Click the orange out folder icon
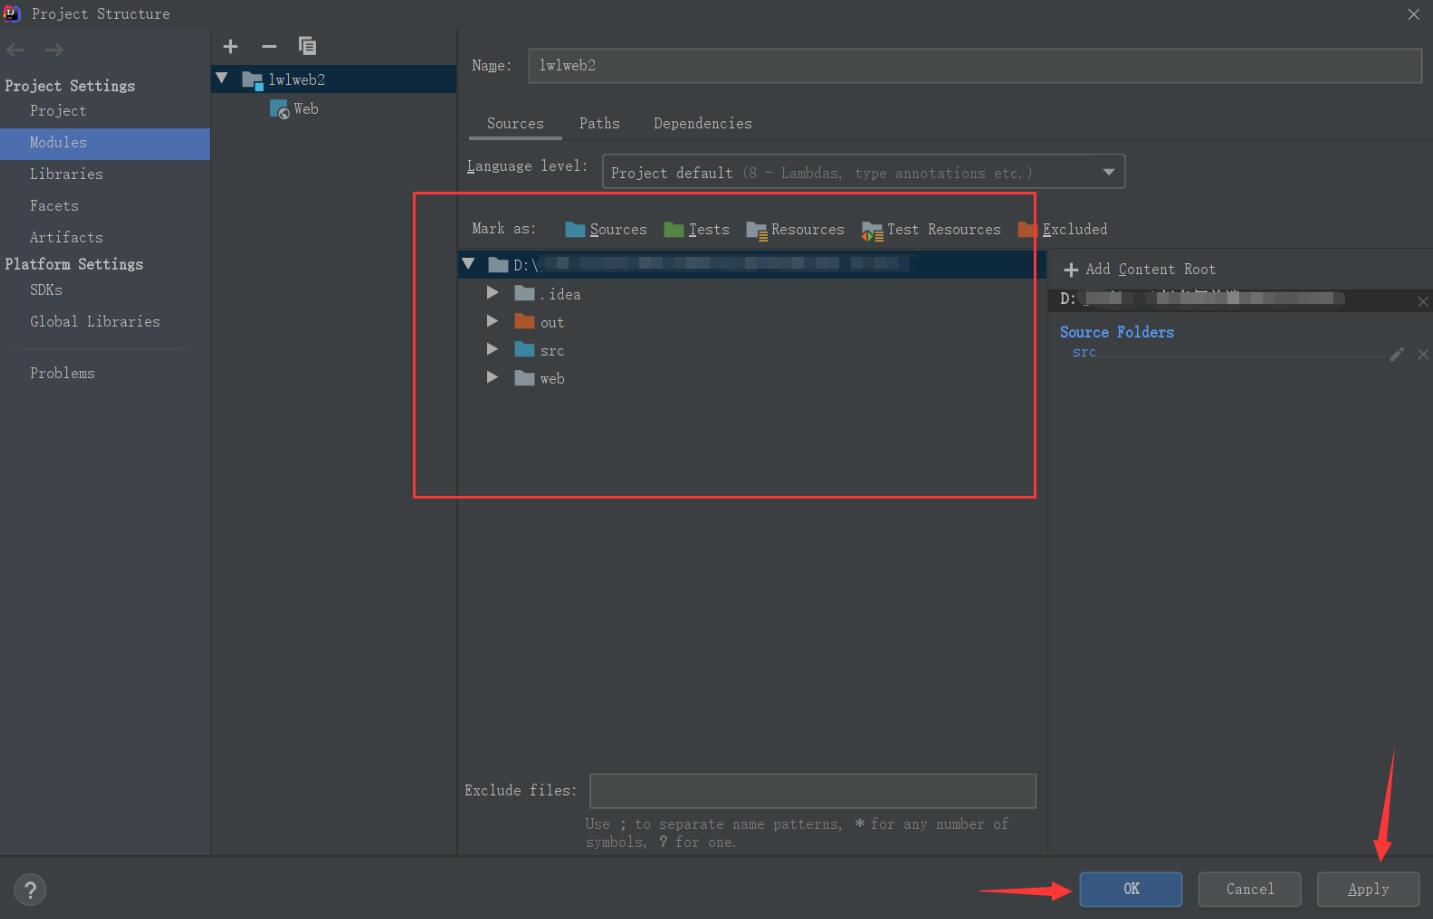Screen dimensions: 1433x919 [x=524, y=321]
